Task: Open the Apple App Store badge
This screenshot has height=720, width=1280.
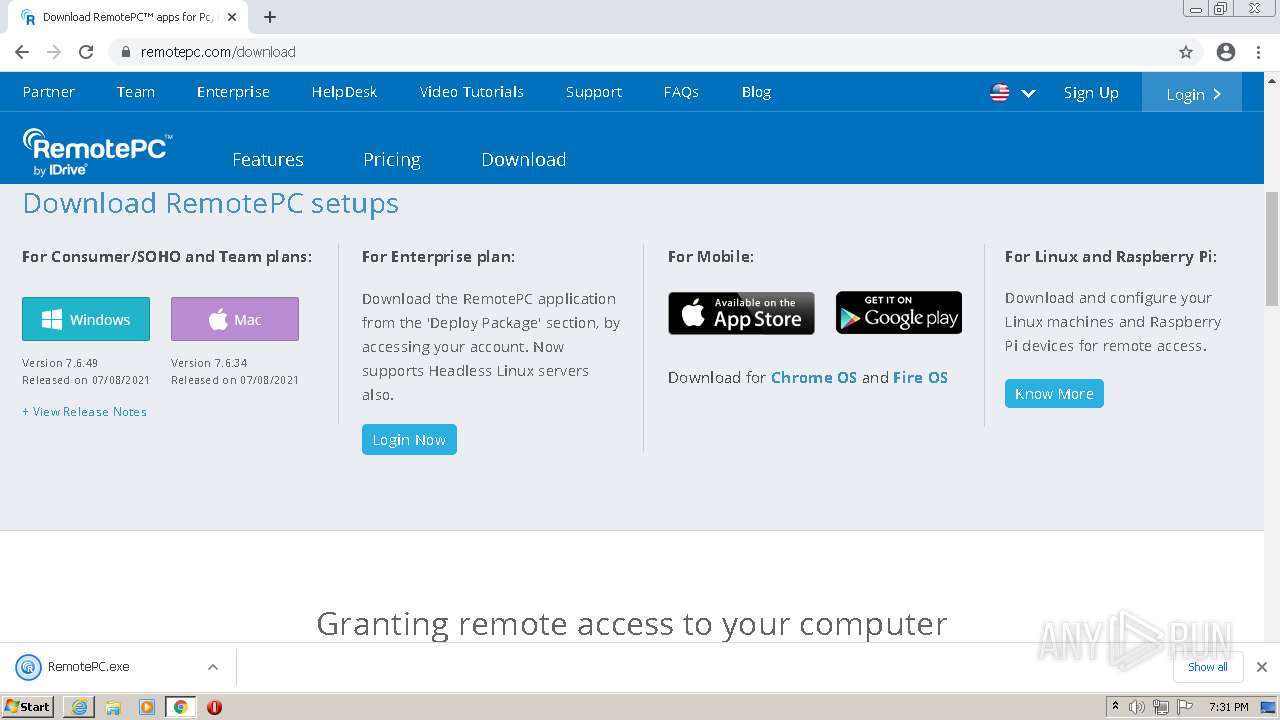Action: (x=741, y=313)
